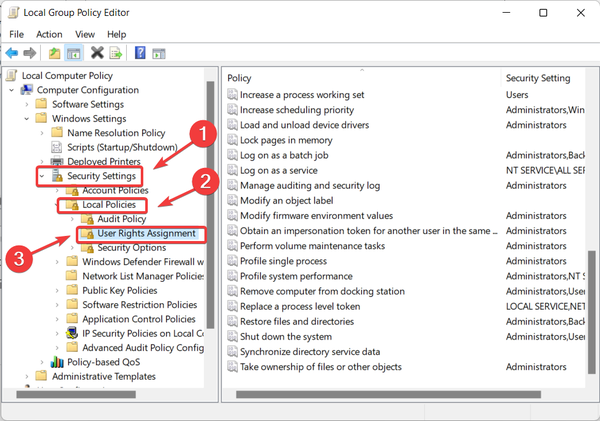Toggle Show/Hide Console Tree icon
Image resolution: width=600 pixels, height=421 pixels.
coord(73,53)
